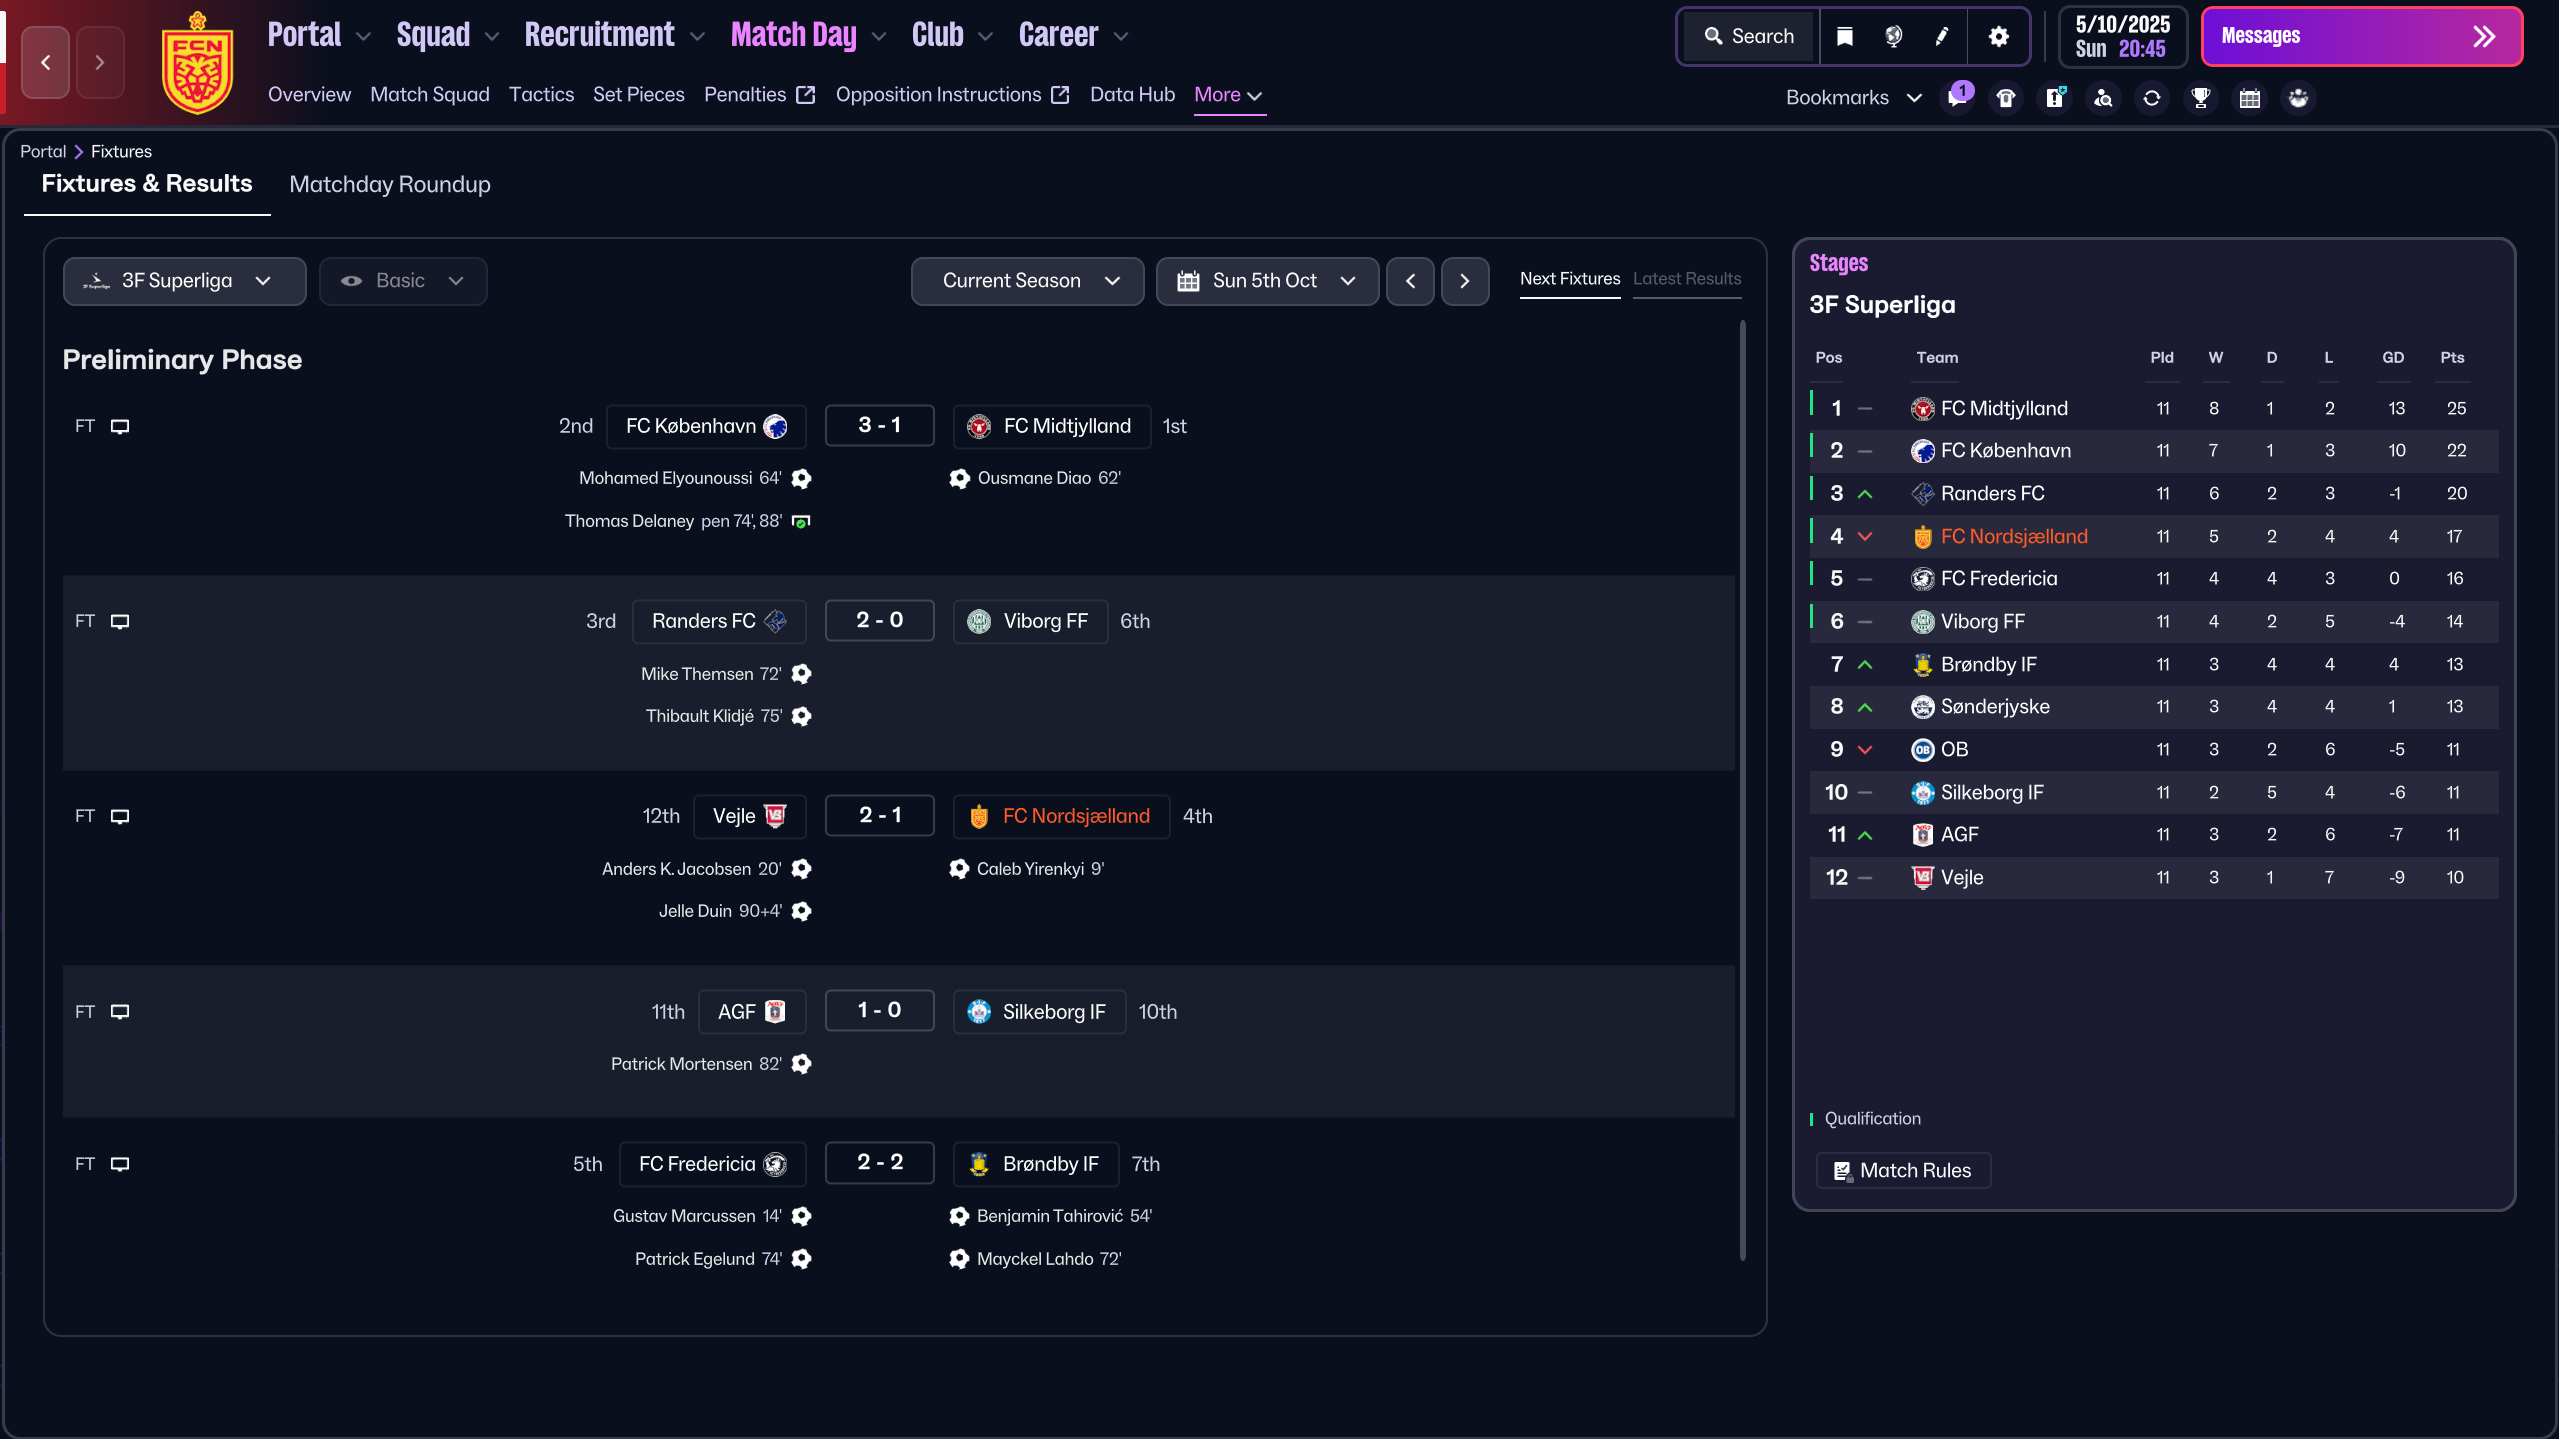This screenshot has width=2559, height=1439.
Task: Click the Vejle team button in fixtures list
Action: [x=749, y=816]
